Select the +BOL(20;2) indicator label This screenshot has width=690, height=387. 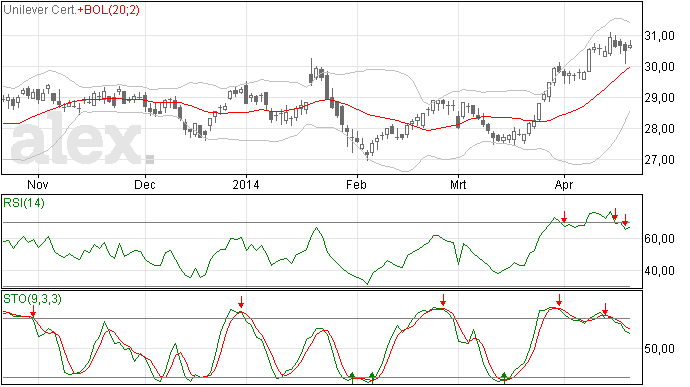(x=109, y=10)
